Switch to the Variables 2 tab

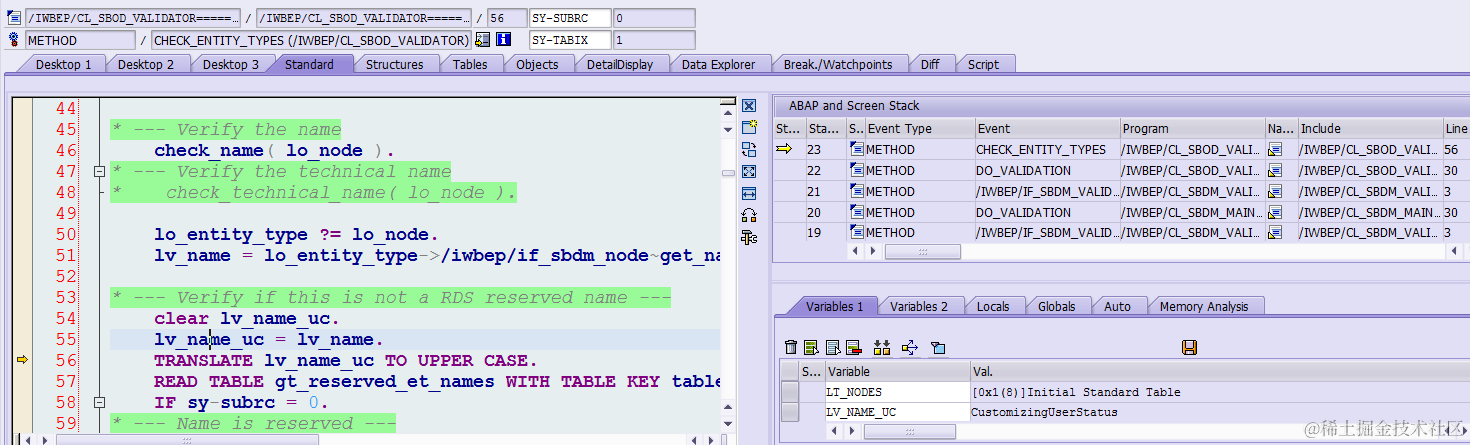pos(919,307)
